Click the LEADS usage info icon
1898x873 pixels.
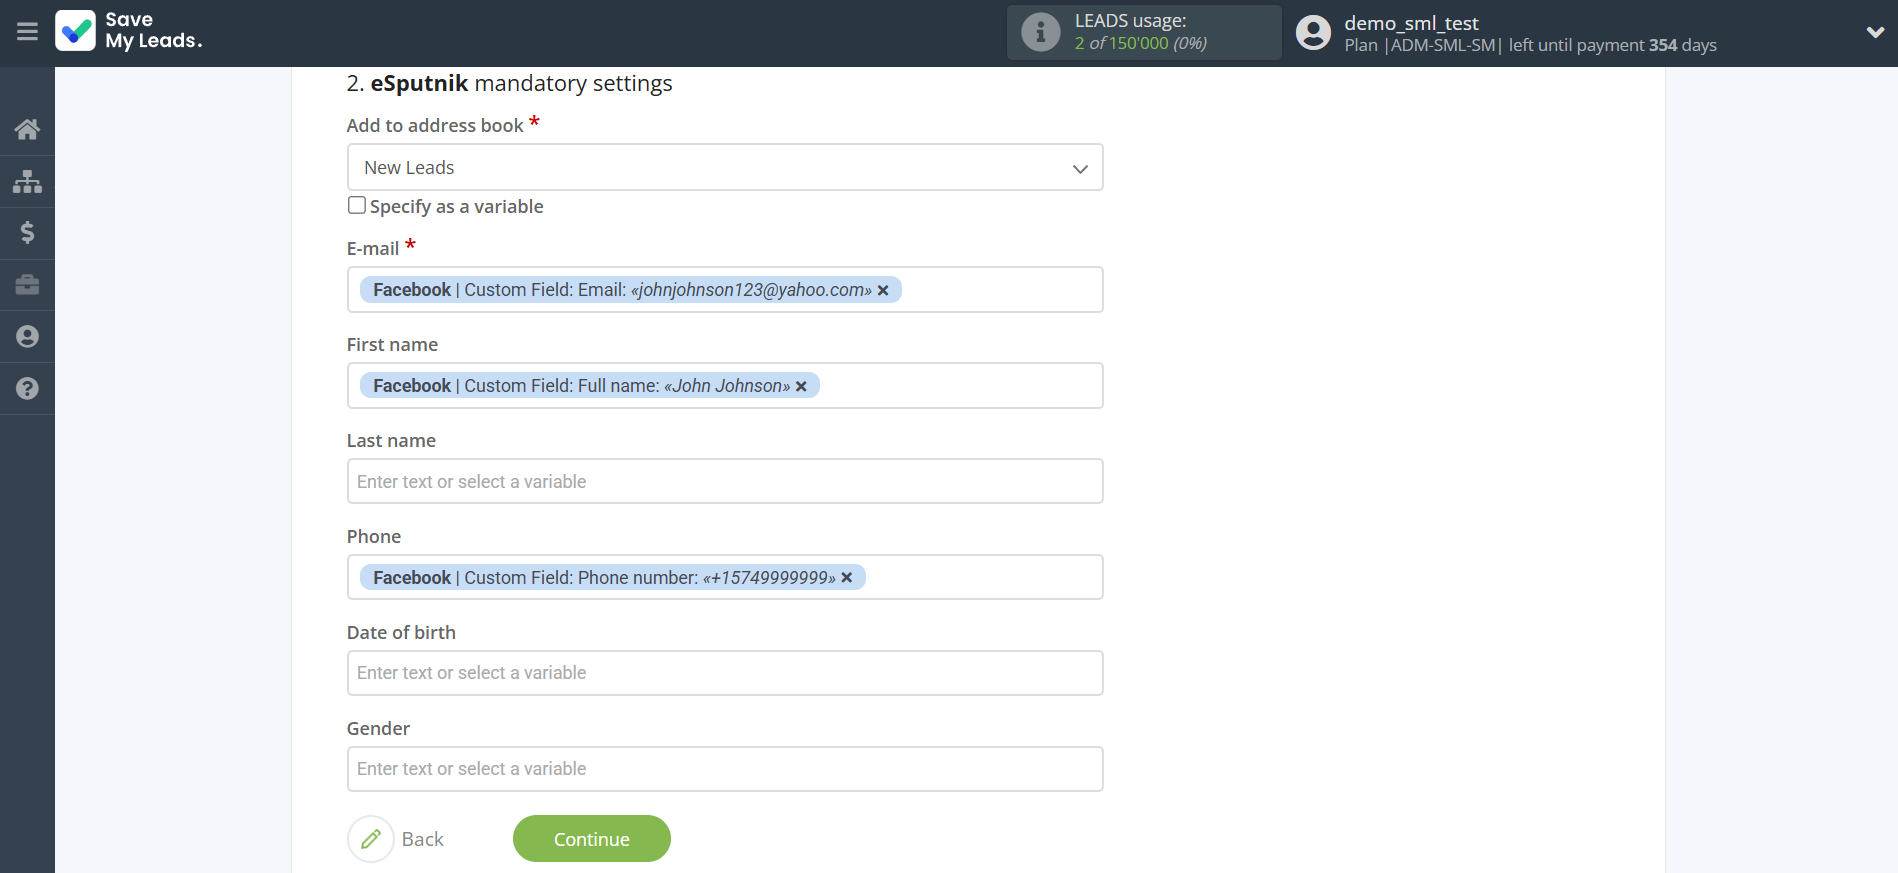click(1040, 32)
